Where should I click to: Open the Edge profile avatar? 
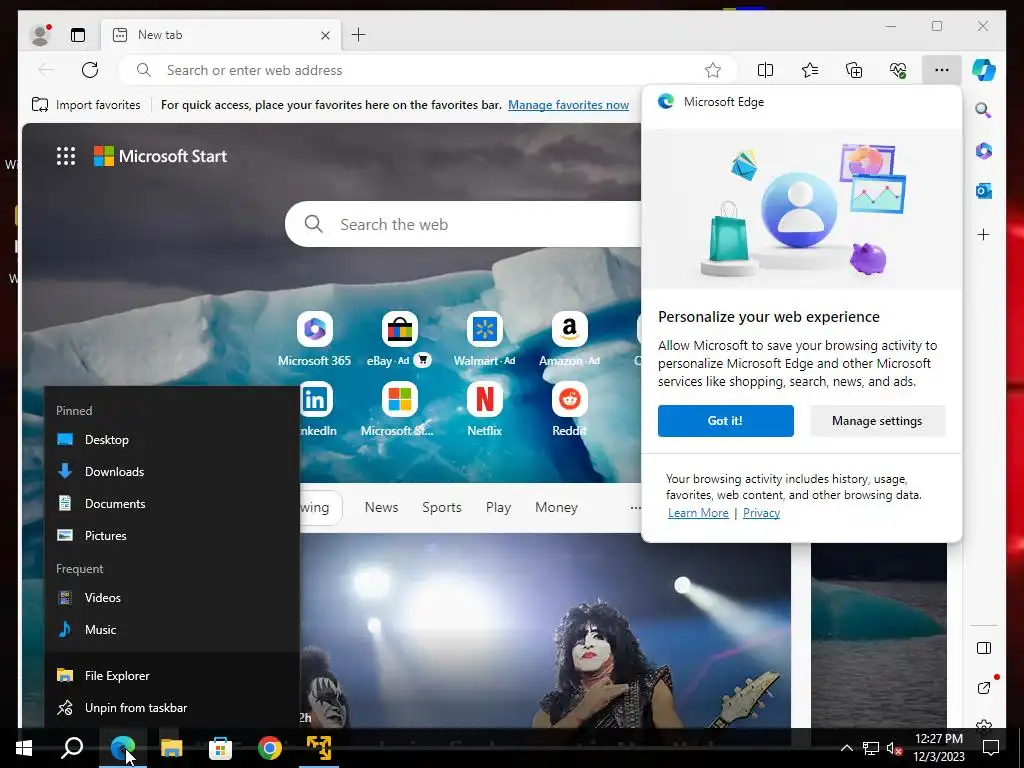click(x=40, y=35)
